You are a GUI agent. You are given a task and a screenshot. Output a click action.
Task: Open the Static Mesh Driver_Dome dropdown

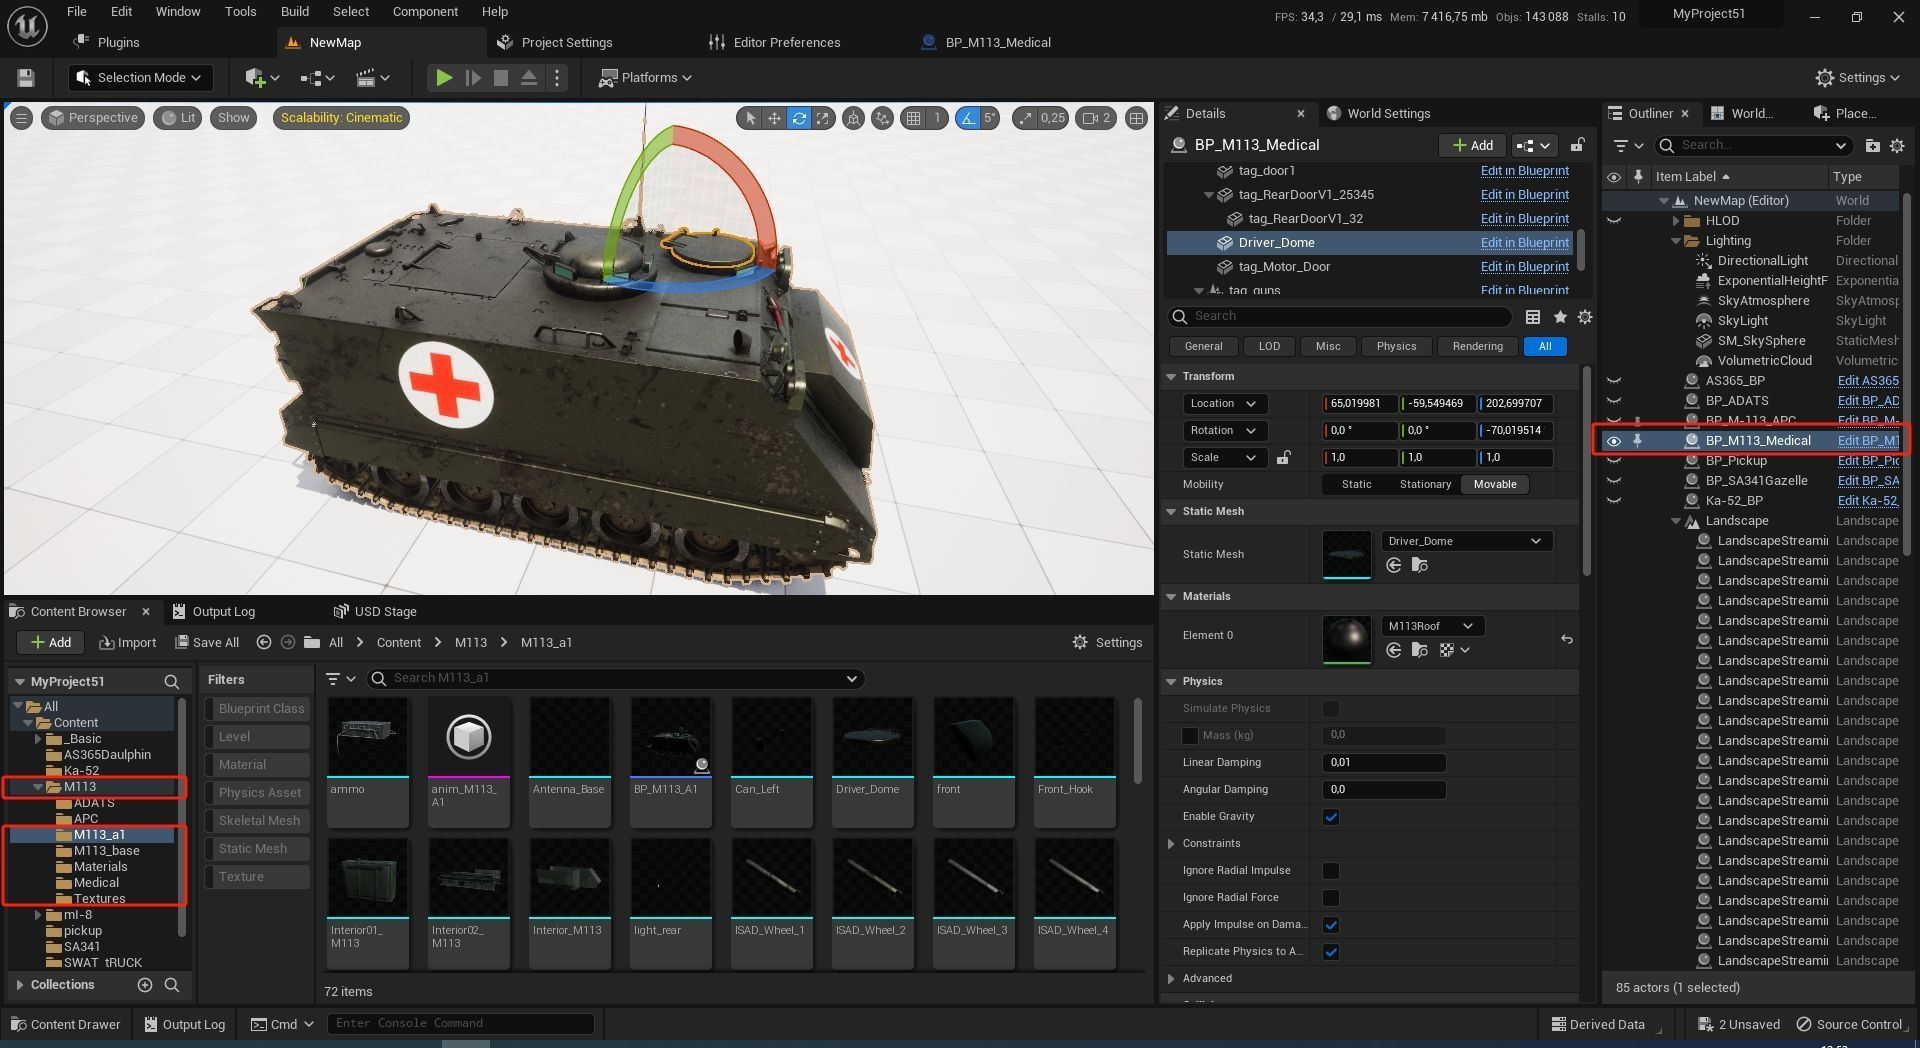click(1465, 541)
